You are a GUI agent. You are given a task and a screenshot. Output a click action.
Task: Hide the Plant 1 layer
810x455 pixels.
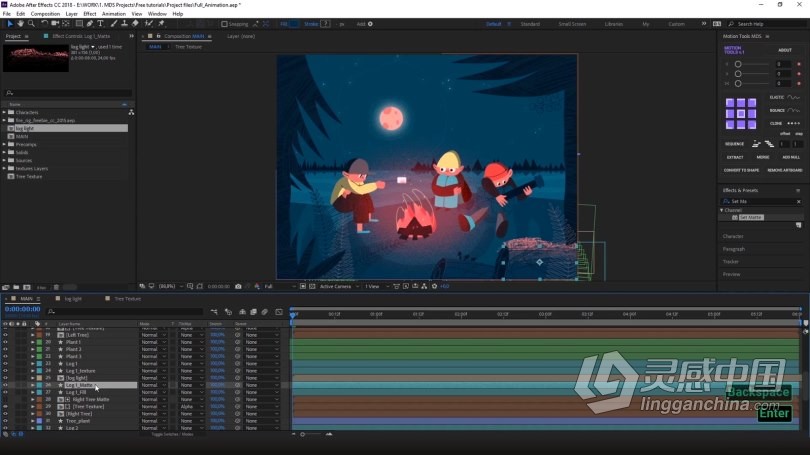coord(5,342)
